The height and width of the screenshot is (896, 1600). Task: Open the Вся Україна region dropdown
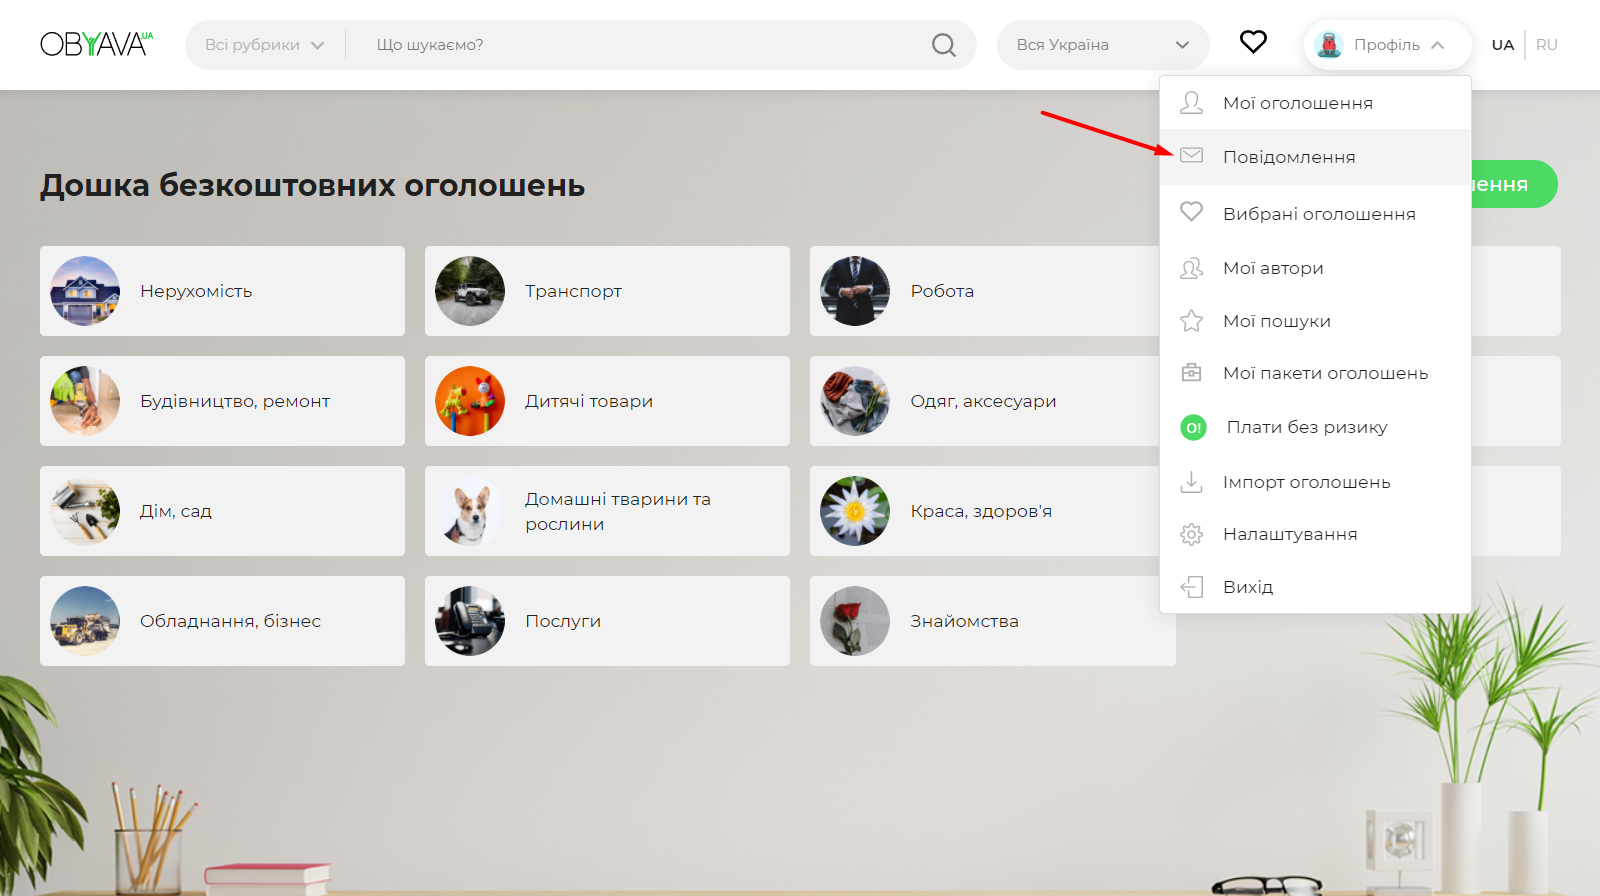click(1102, 45)
